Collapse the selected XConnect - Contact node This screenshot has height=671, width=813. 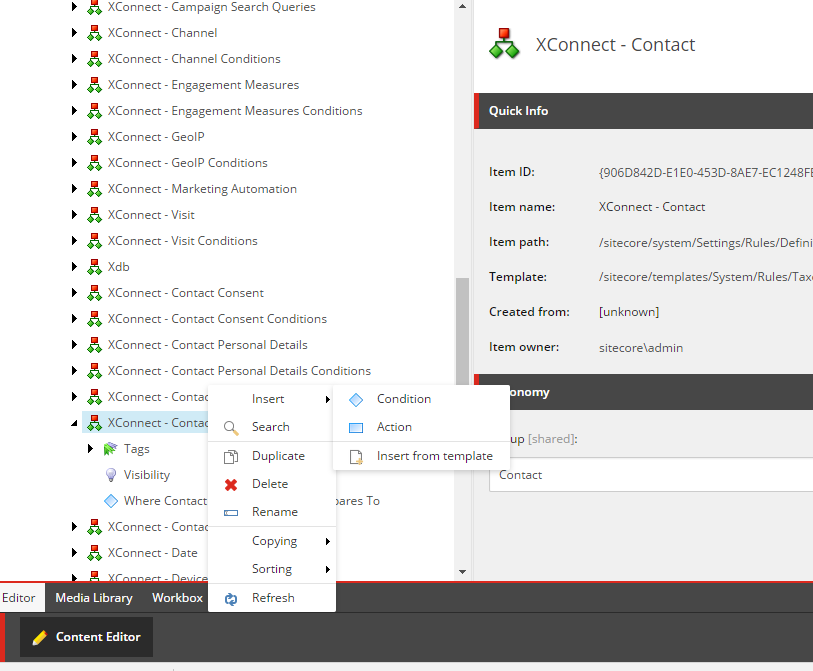pos(74,423)
